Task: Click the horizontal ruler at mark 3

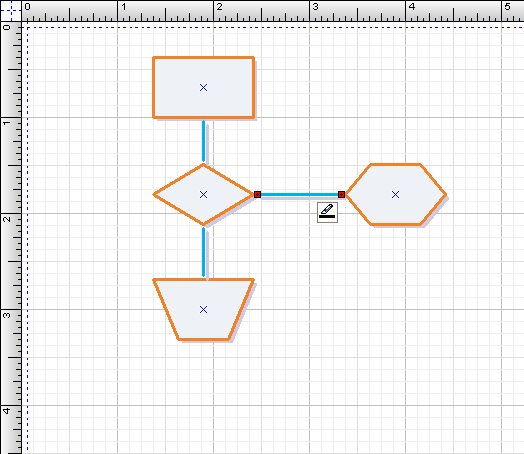Action: [310, 11]
